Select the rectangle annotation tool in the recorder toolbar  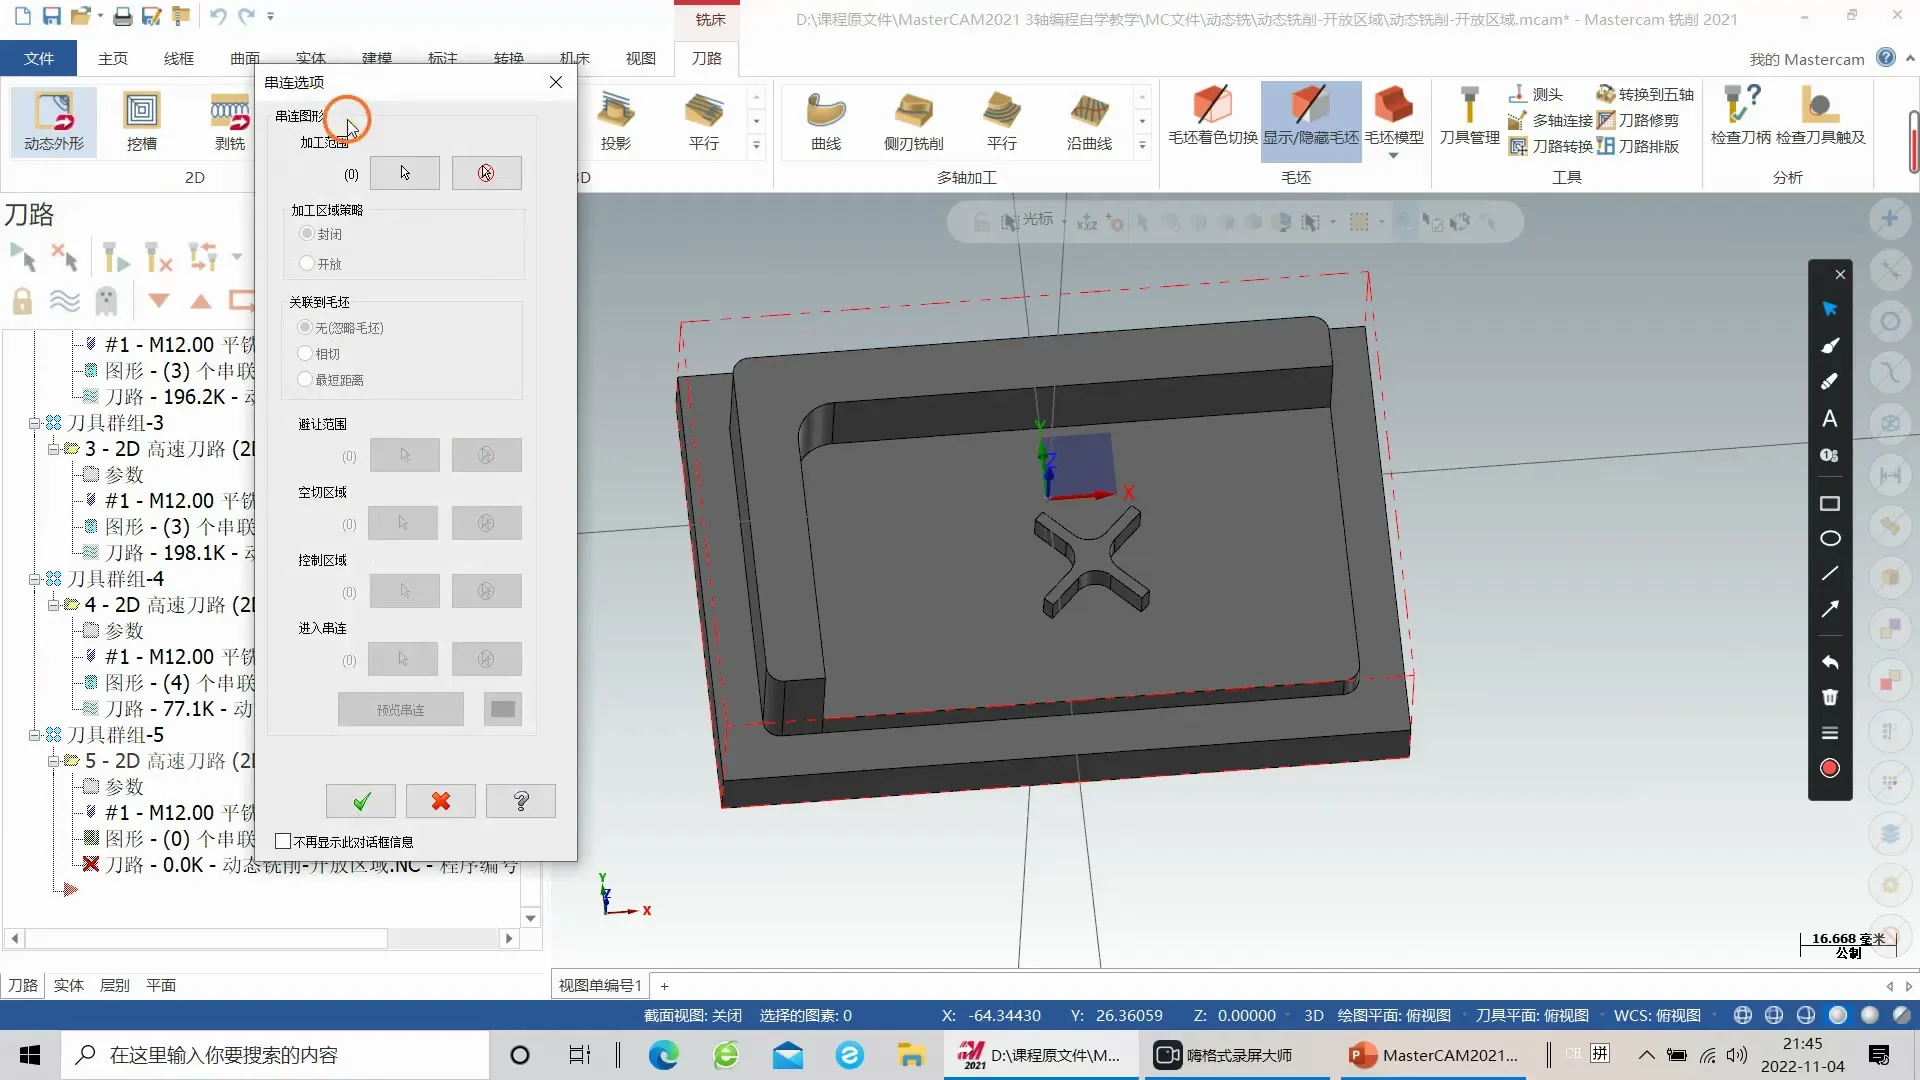[1830, 504]
